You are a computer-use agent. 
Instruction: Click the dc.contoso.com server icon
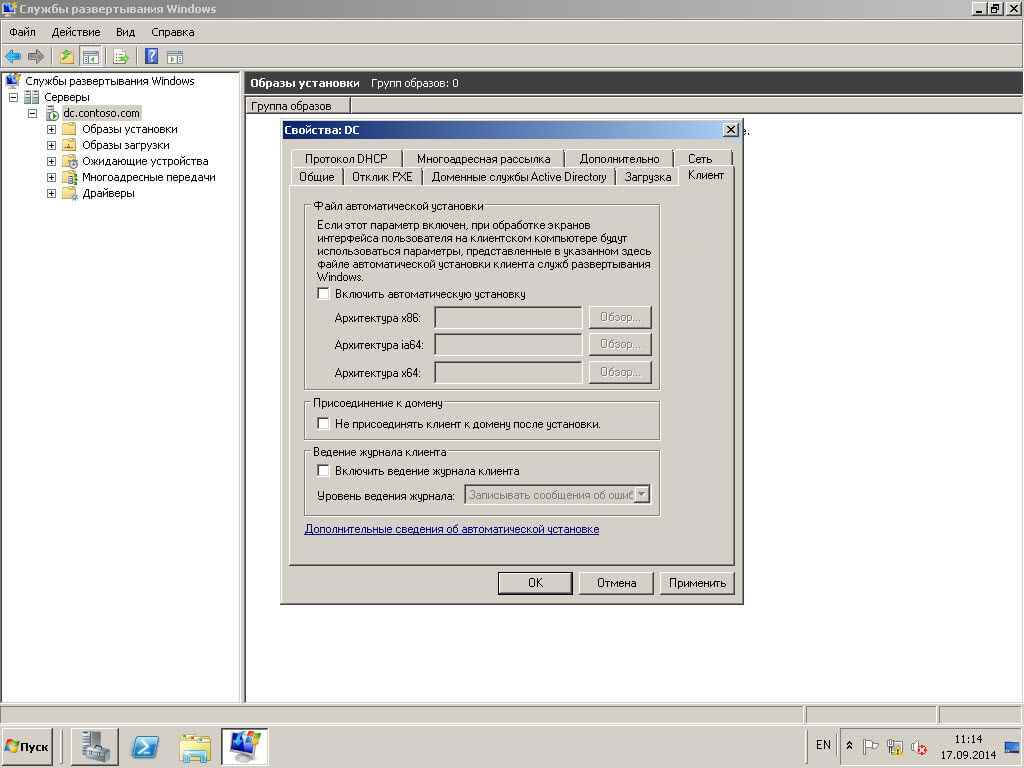coord(52,113)
